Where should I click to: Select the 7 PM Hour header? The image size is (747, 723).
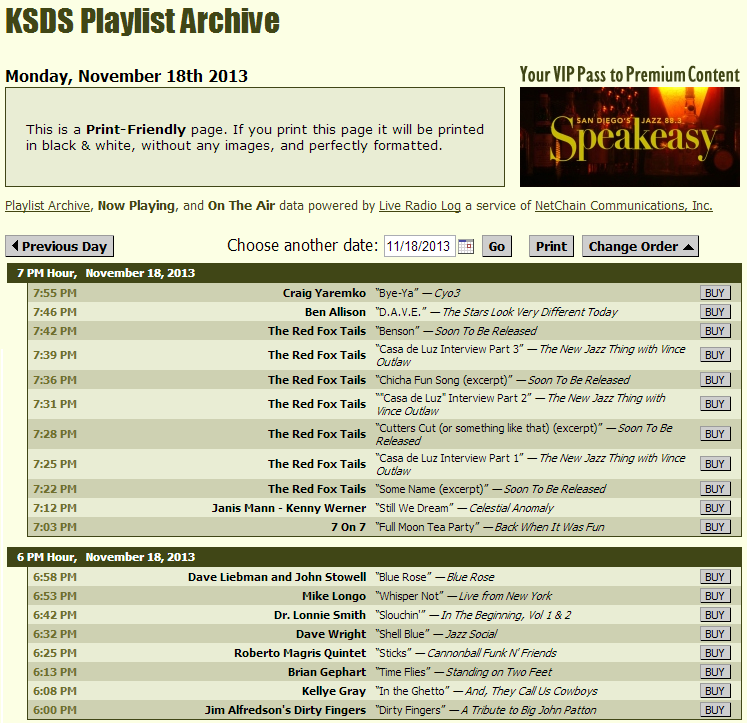coord(374,273)
